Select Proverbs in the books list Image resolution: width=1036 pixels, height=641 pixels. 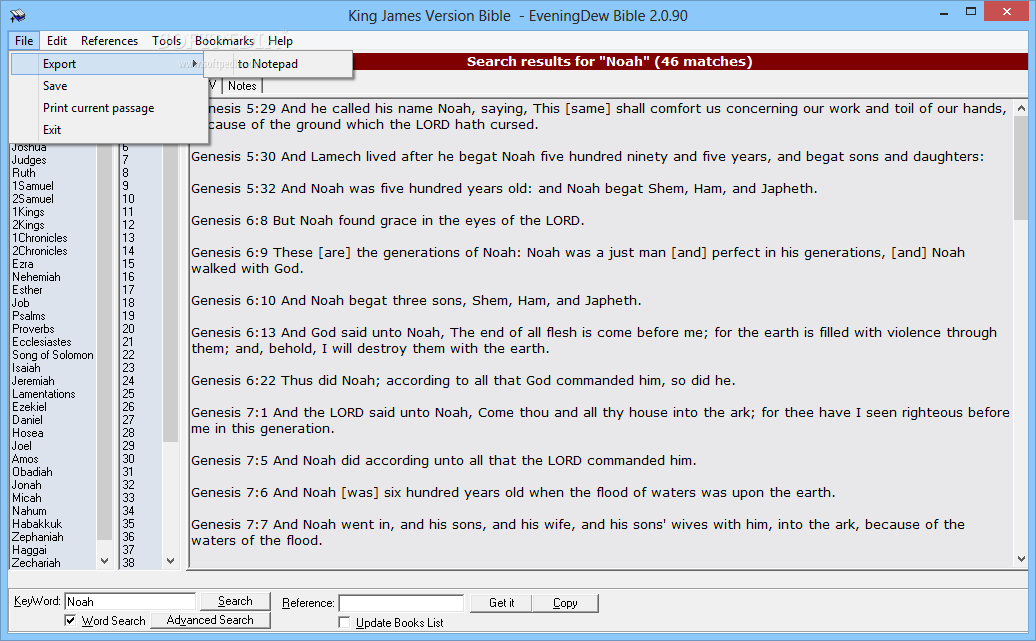click(33, 329)
